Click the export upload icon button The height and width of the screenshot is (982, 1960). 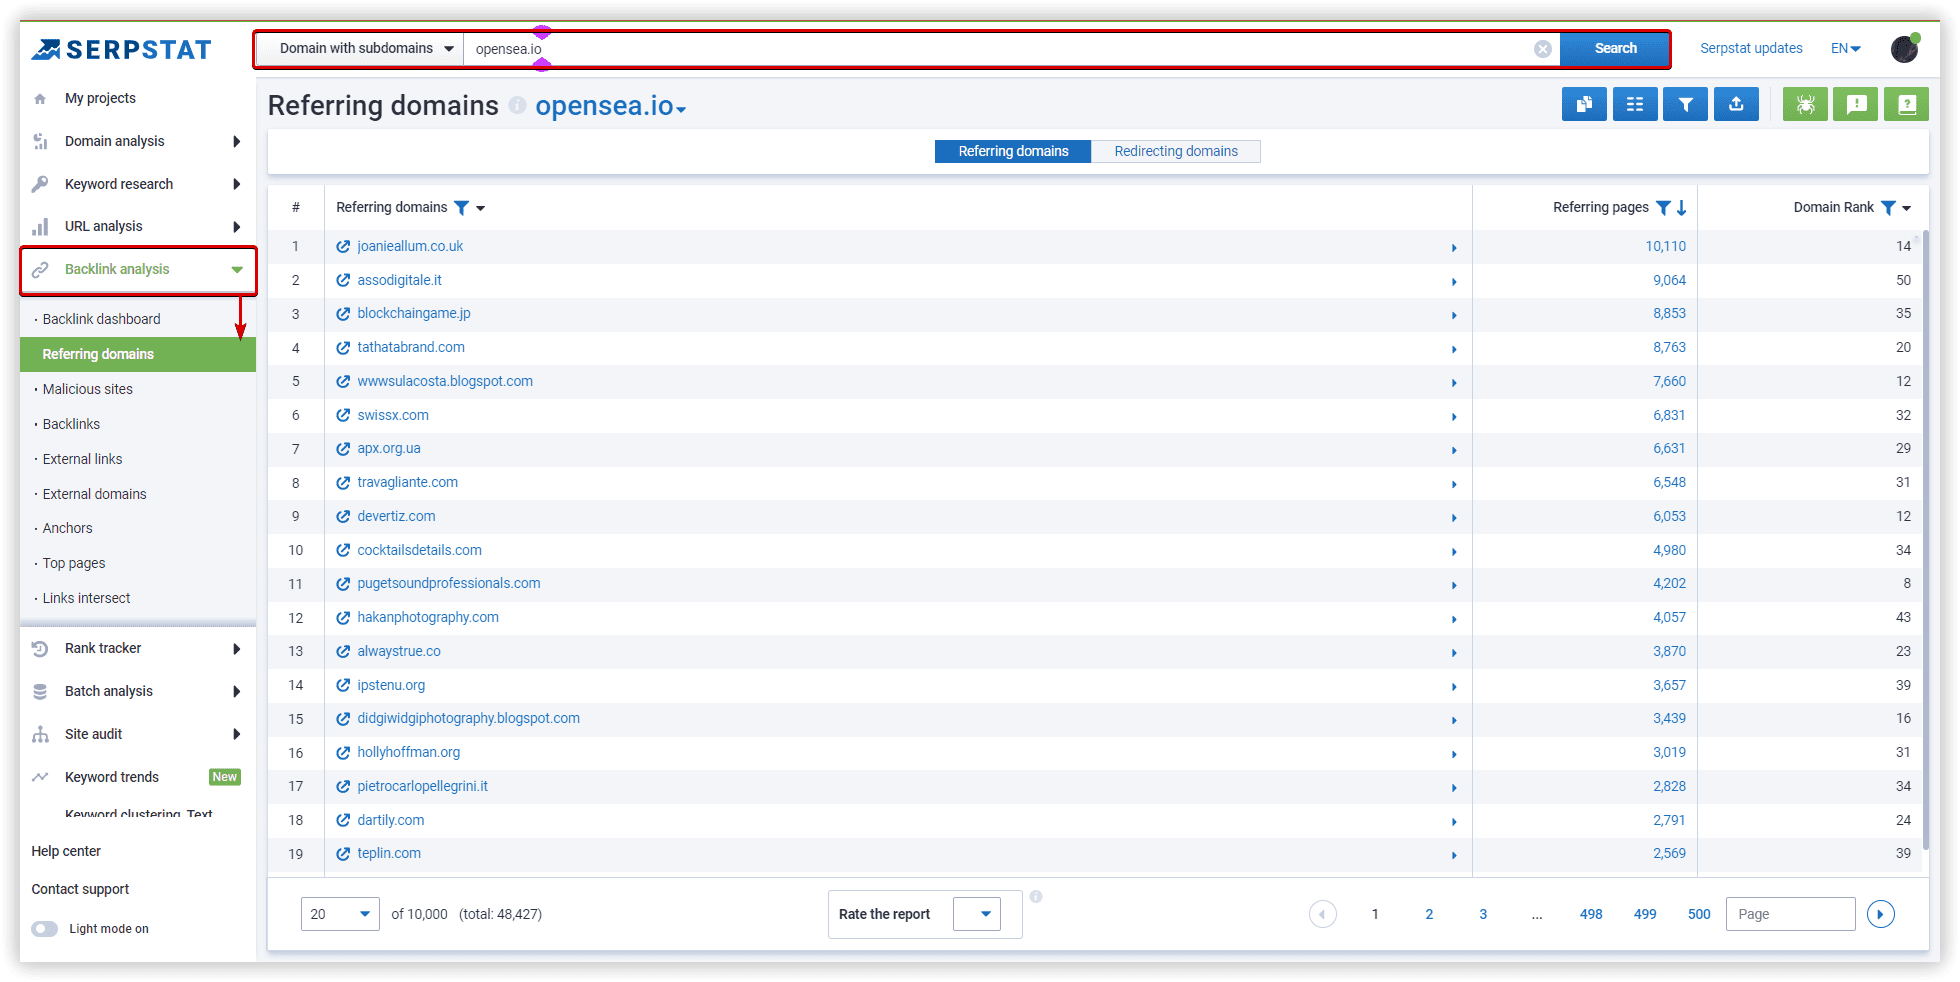tap(1736, 104)
